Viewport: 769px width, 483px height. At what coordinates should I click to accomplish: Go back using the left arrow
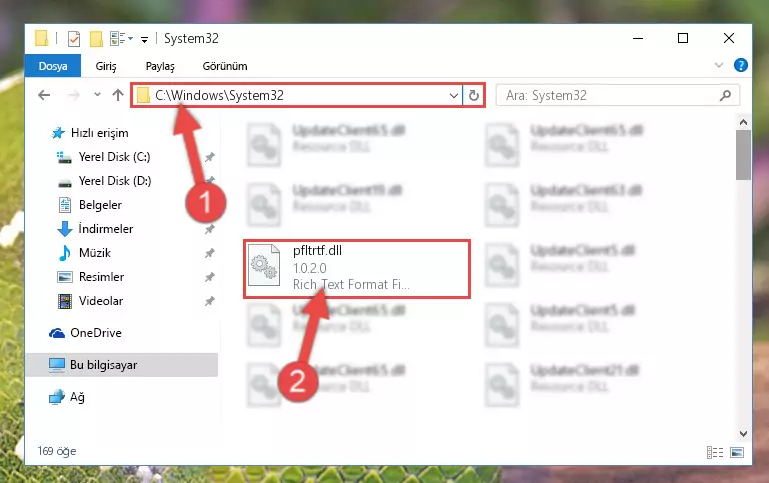click(x=44, y=95)
